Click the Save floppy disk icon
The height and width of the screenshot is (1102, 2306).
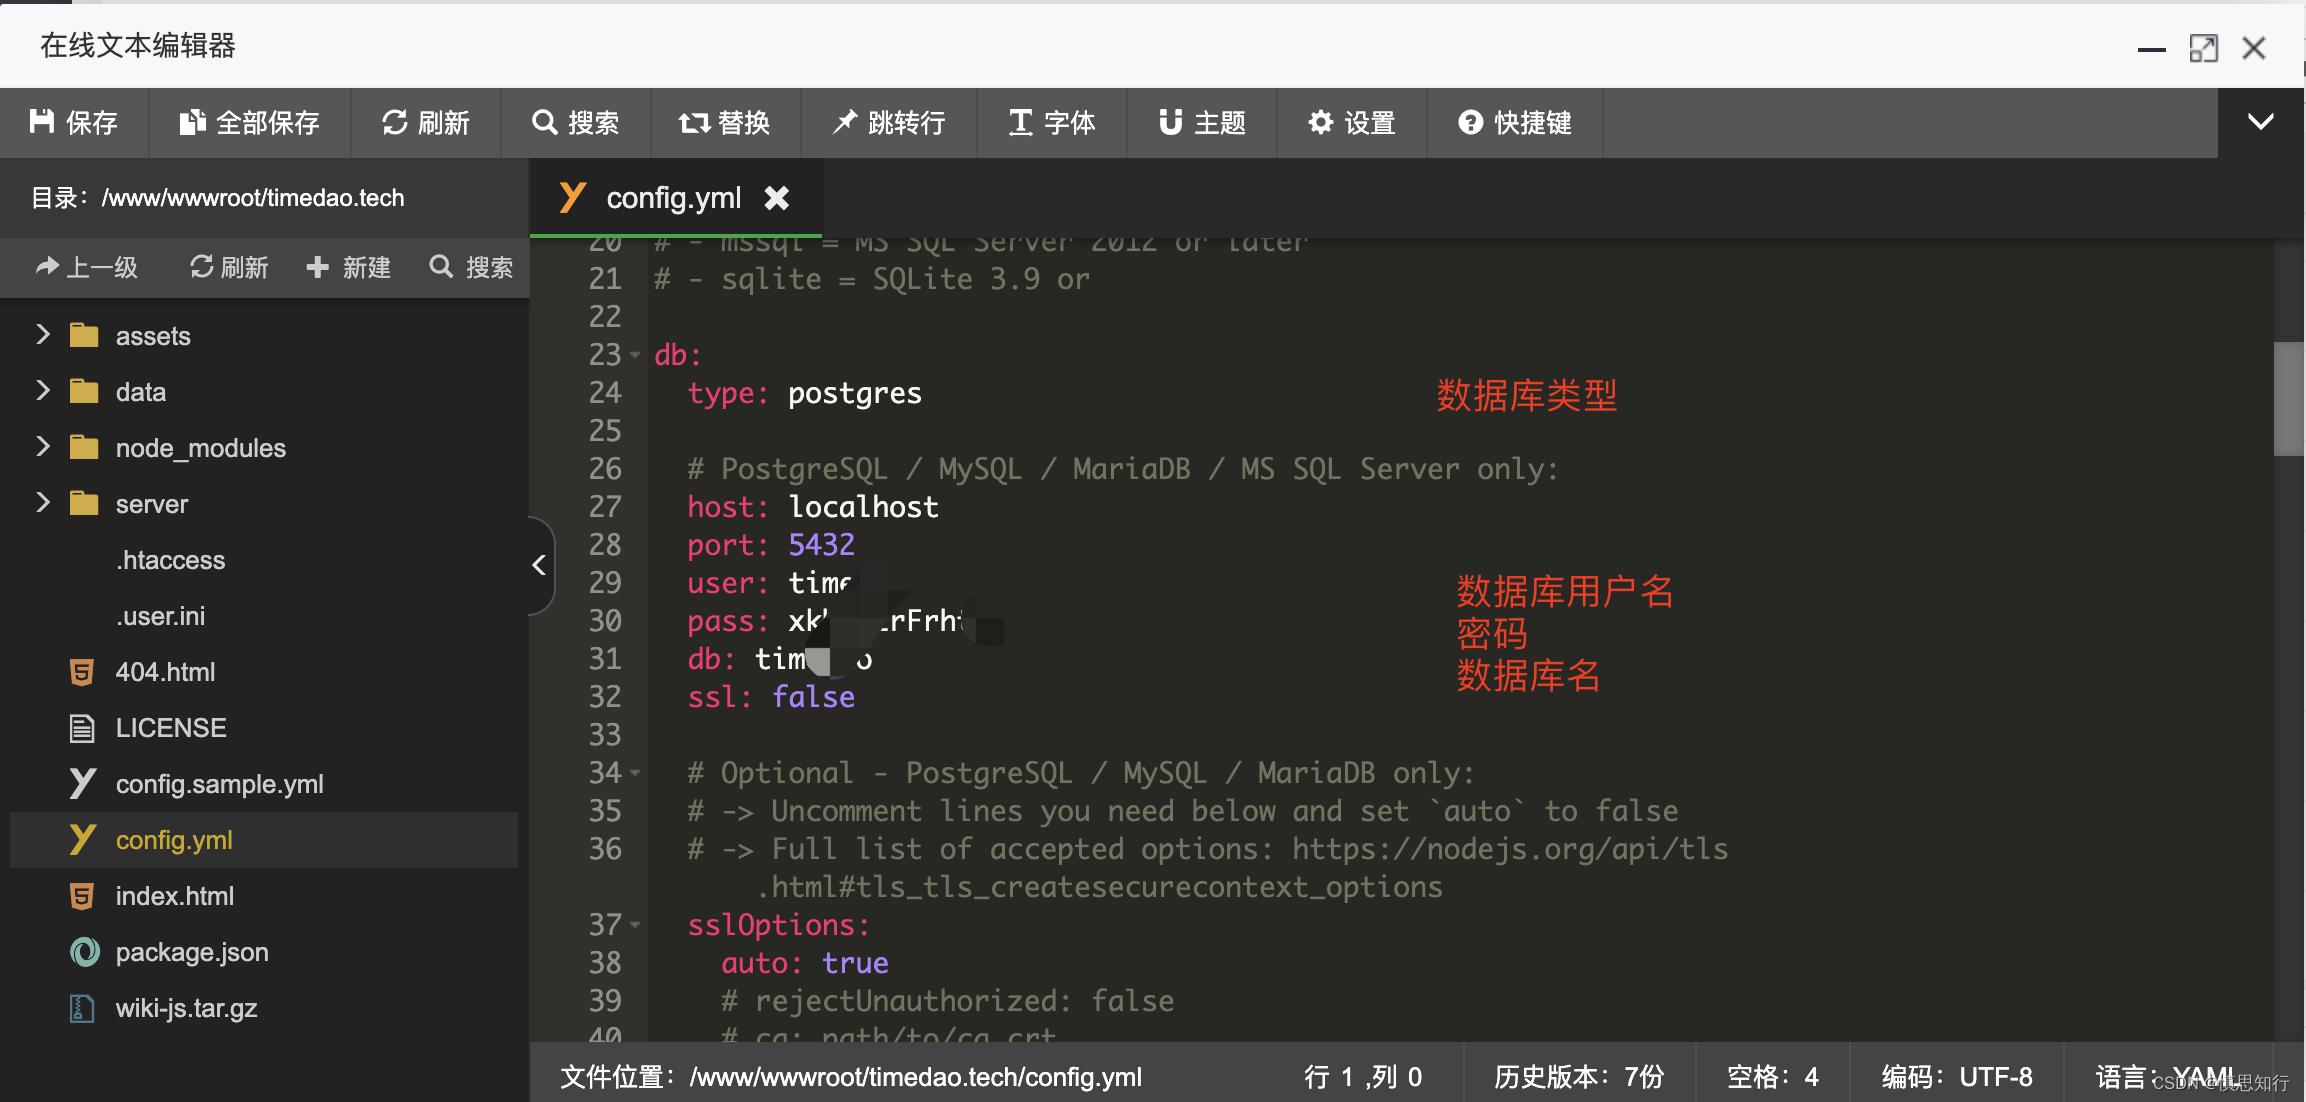(x=42, y=122)
